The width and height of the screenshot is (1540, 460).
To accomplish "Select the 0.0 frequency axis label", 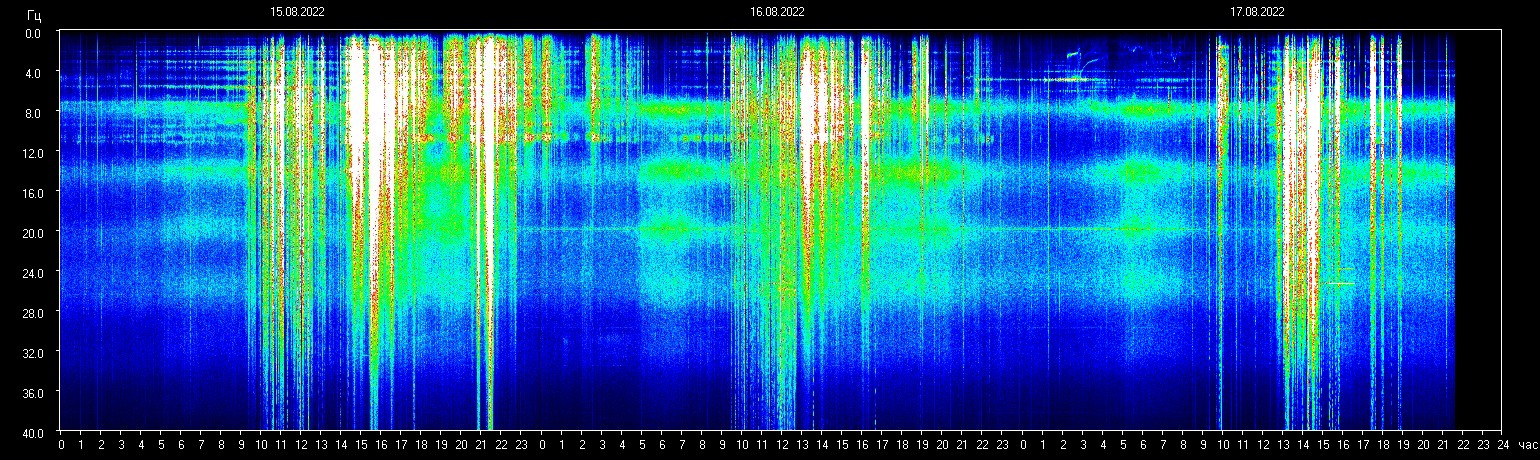I will click(x=33, y=33).
